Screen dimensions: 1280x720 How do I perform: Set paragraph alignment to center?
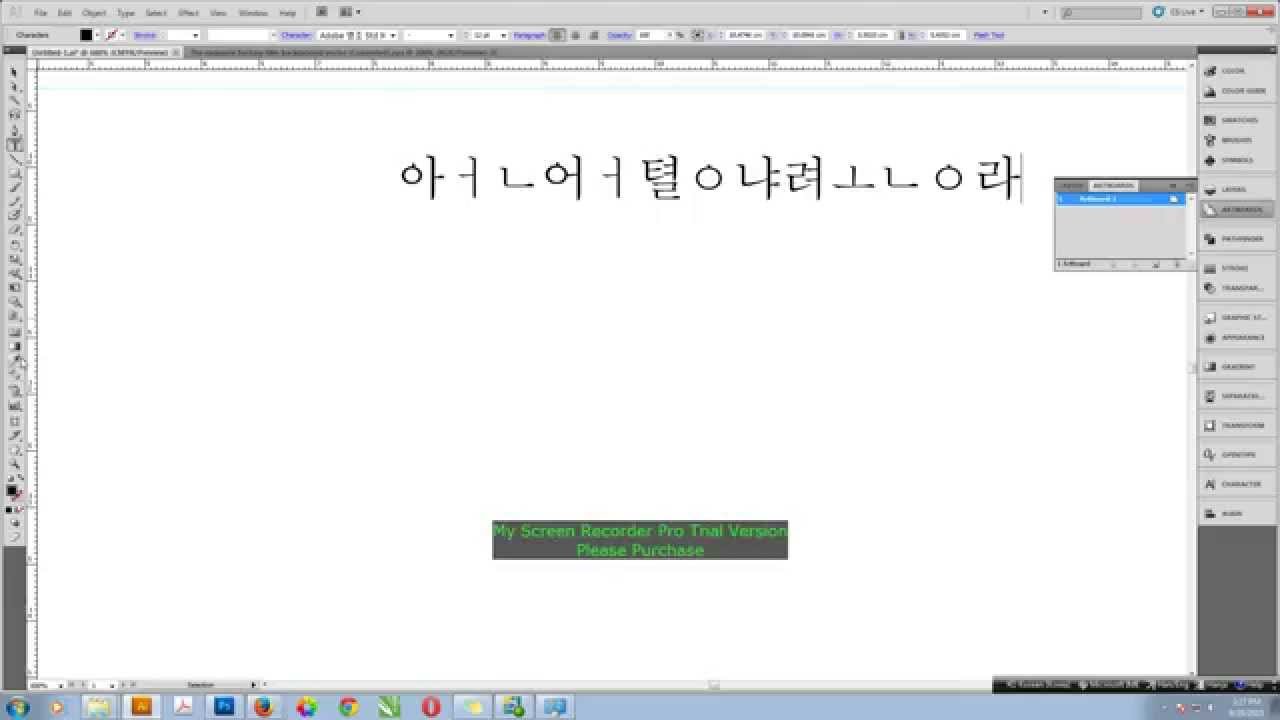click(x=574, y=35)
